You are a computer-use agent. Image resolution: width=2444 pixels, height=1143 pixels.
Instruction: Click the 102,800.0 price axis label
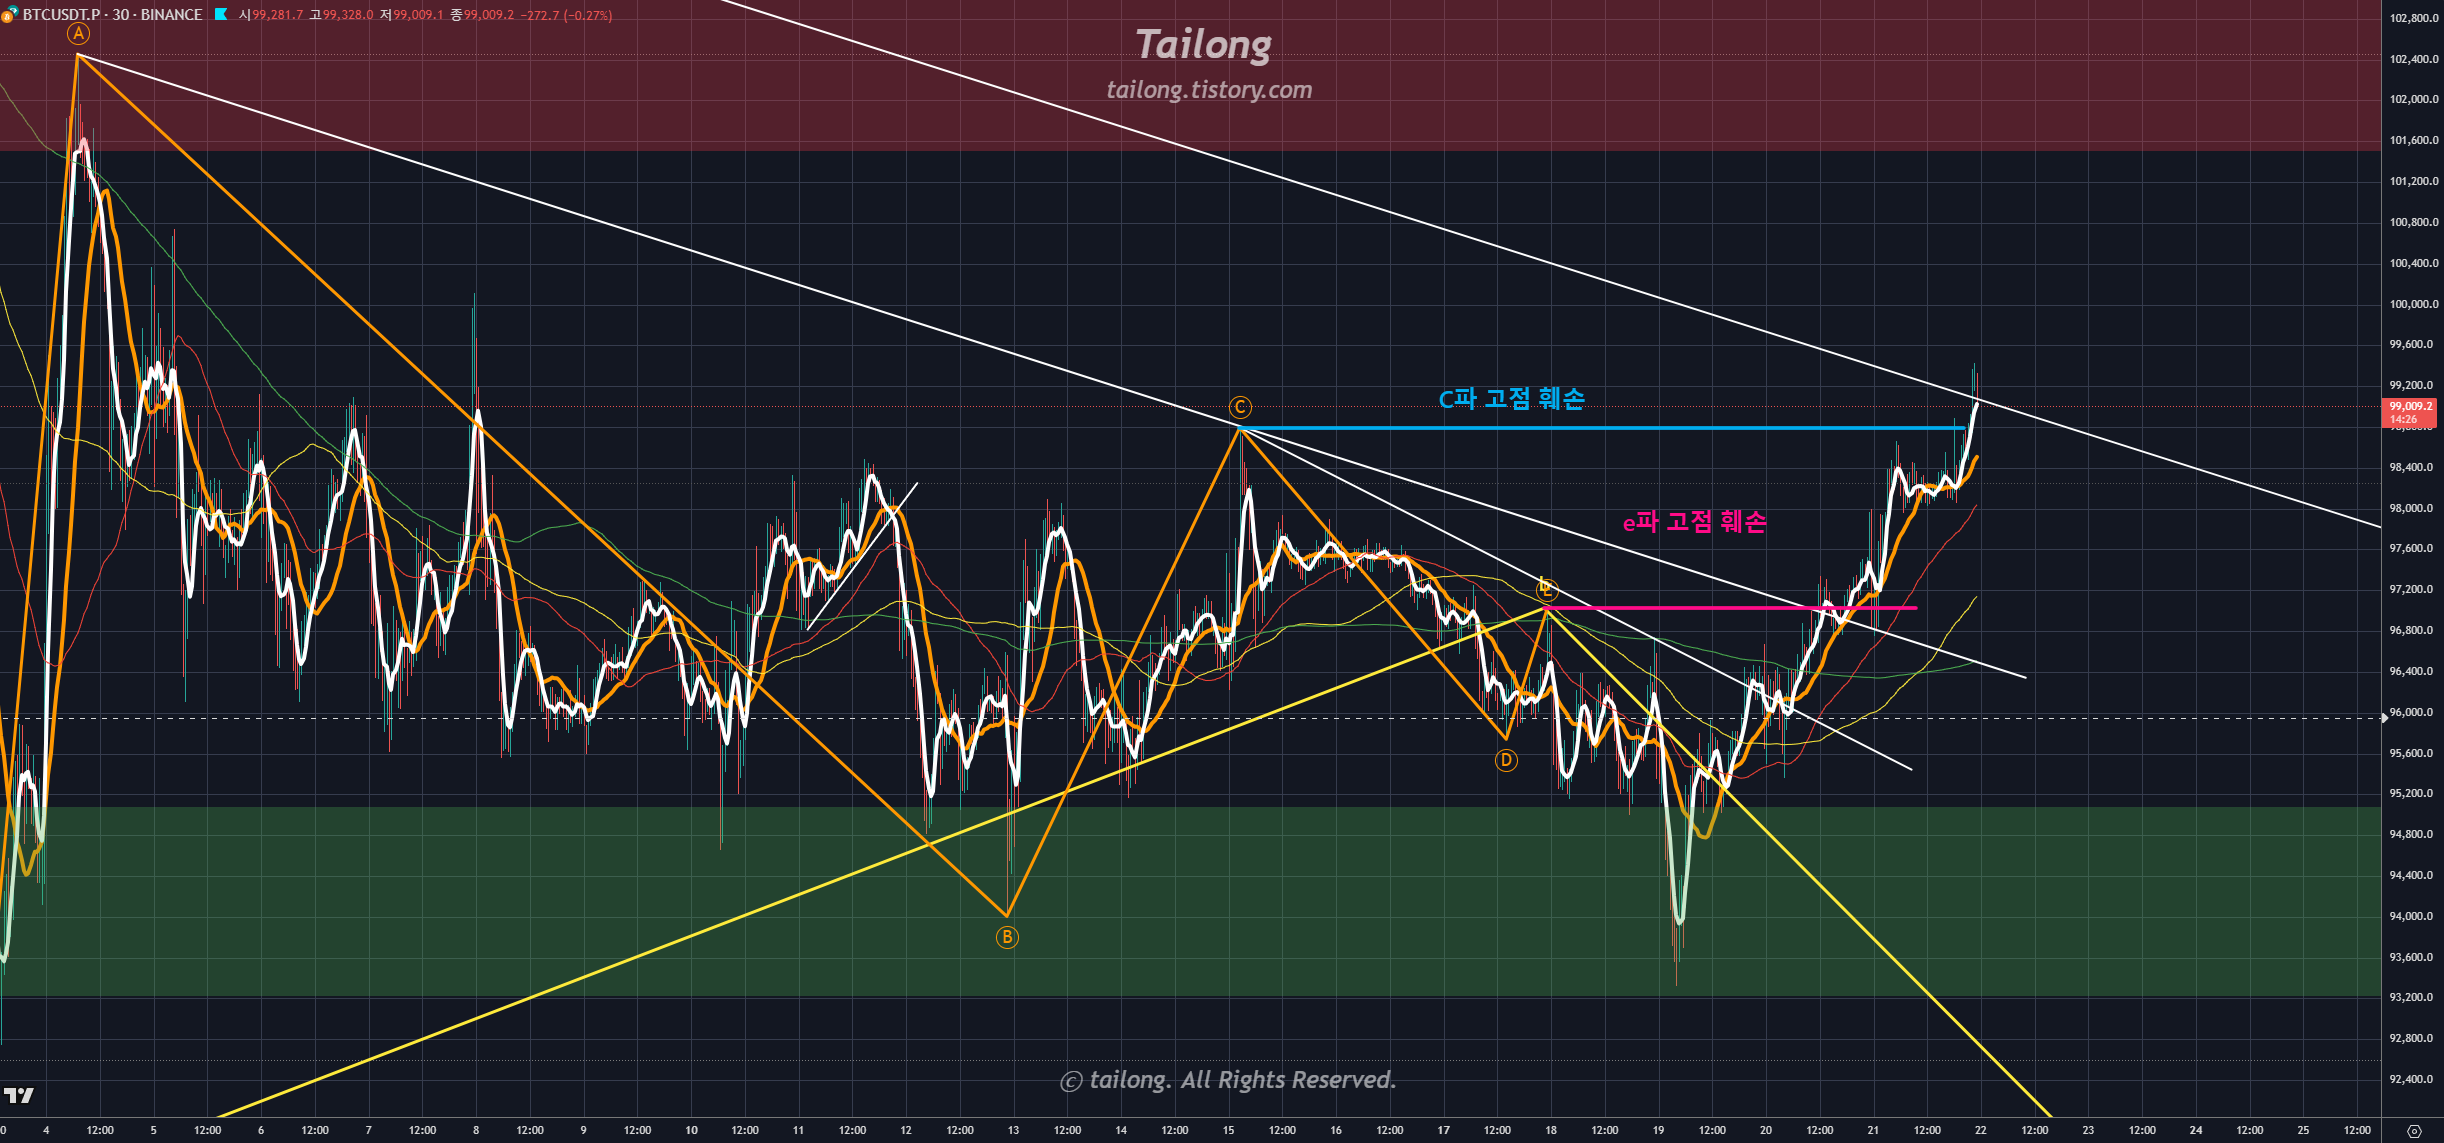2413,18
